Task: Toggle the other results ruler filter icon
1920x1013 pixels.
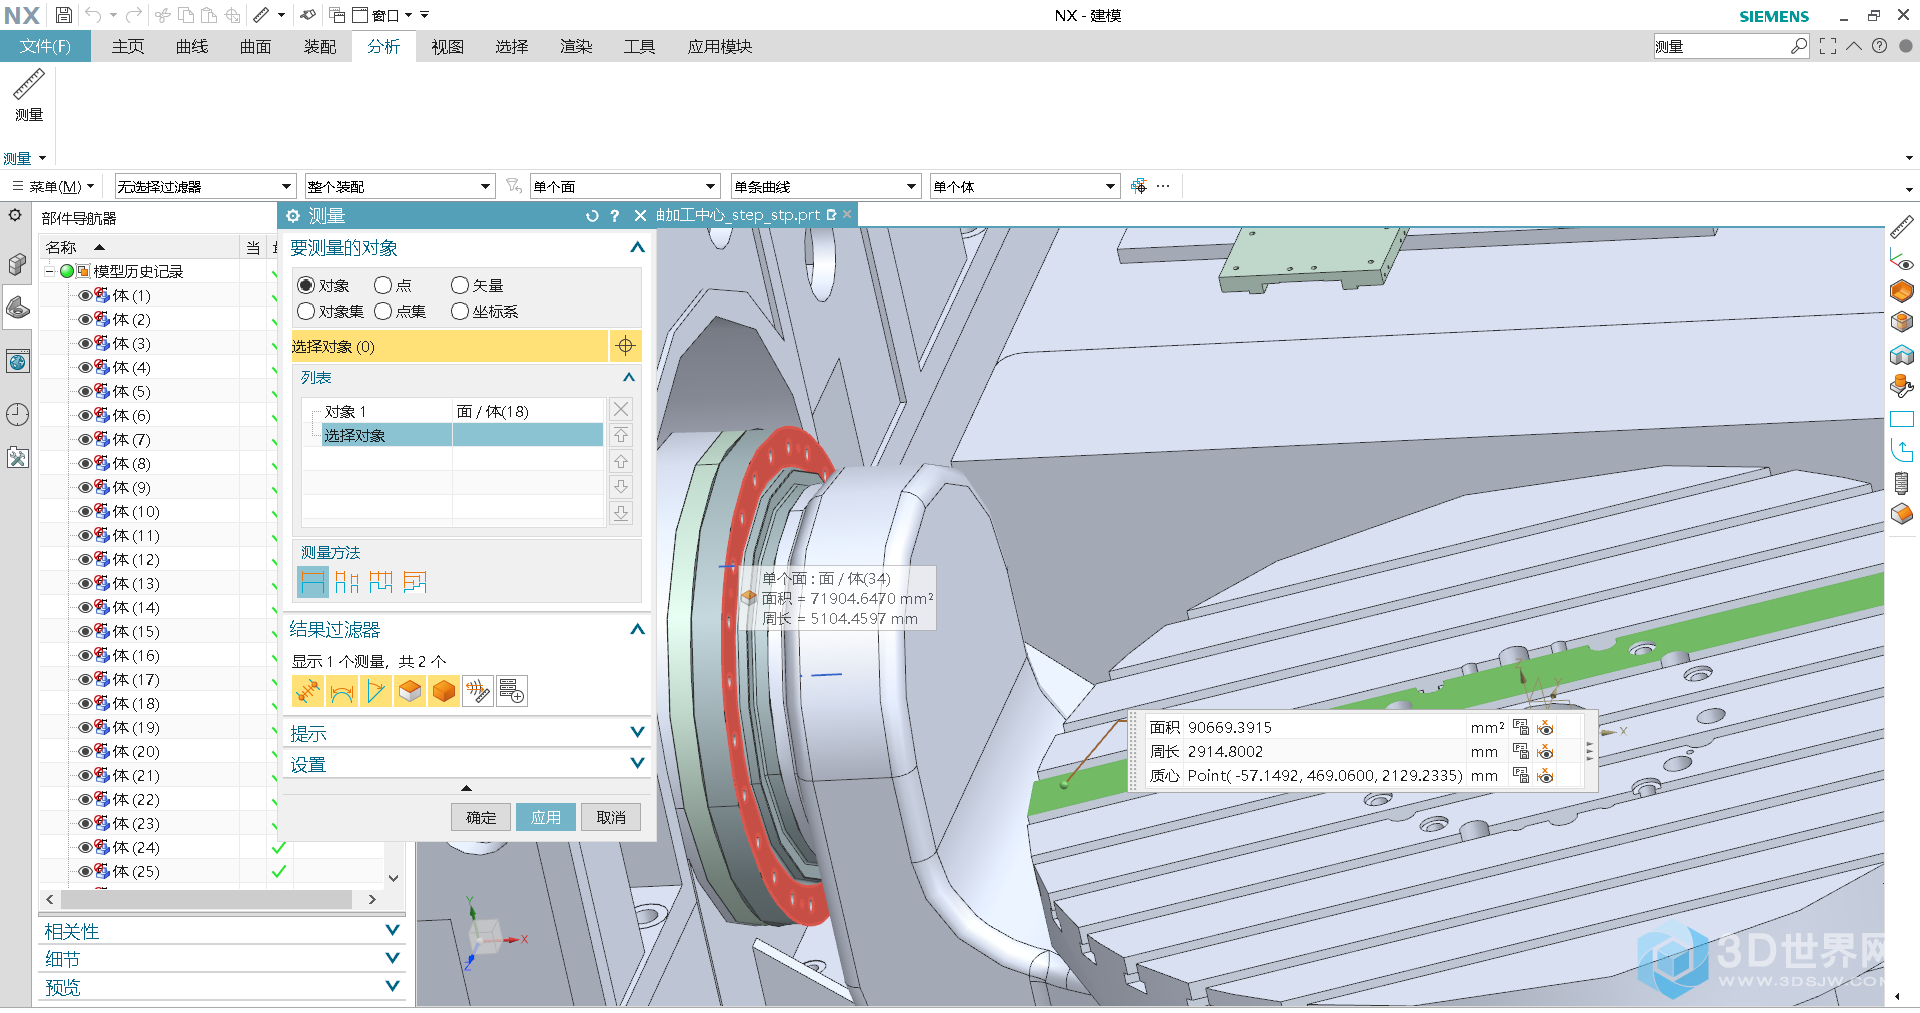Action: [478, 691]
